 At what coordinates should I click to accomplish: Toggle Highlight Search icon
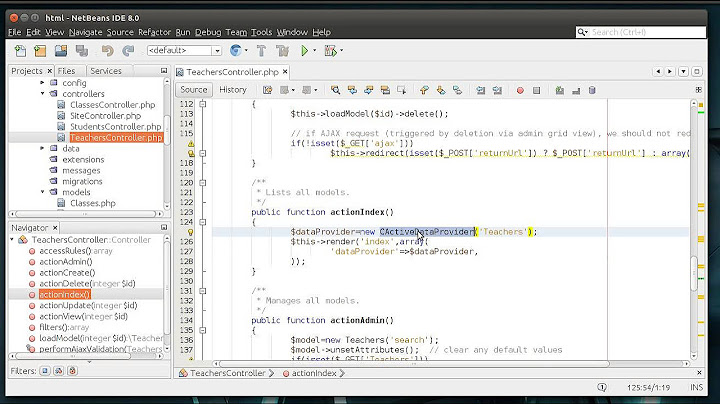(x=385, y=90)
